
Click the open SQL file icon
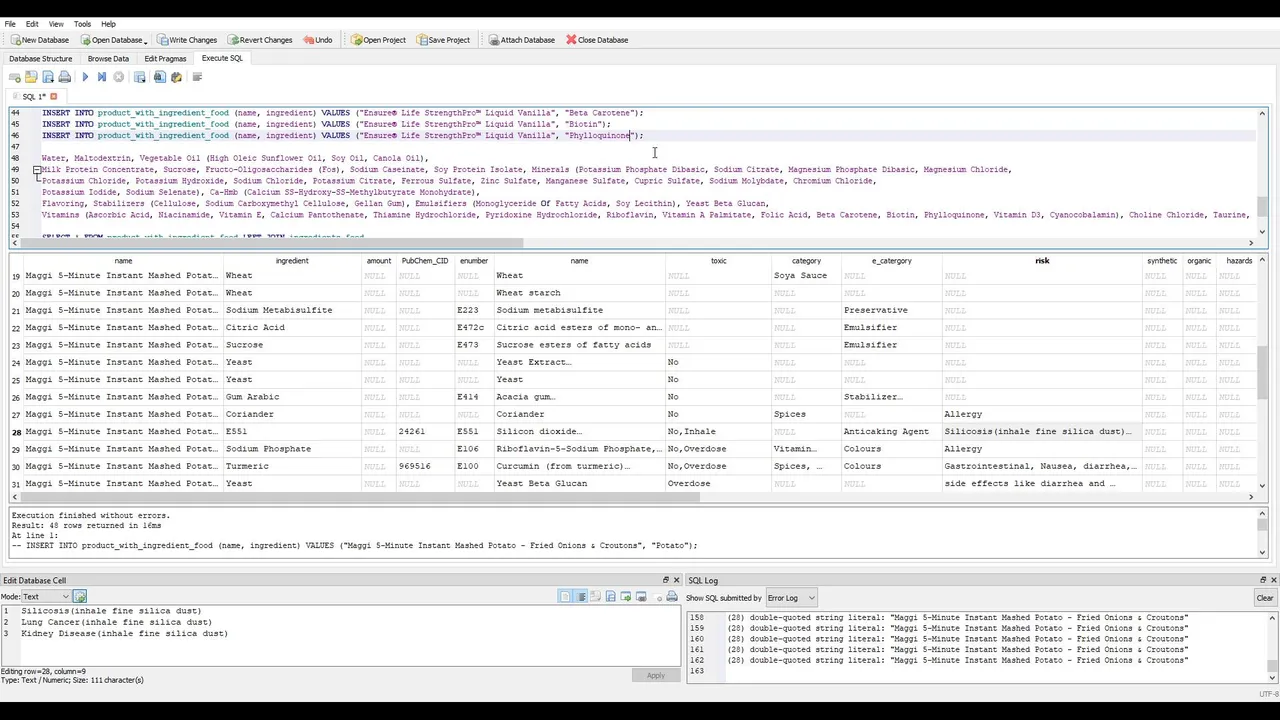(31, 77)
